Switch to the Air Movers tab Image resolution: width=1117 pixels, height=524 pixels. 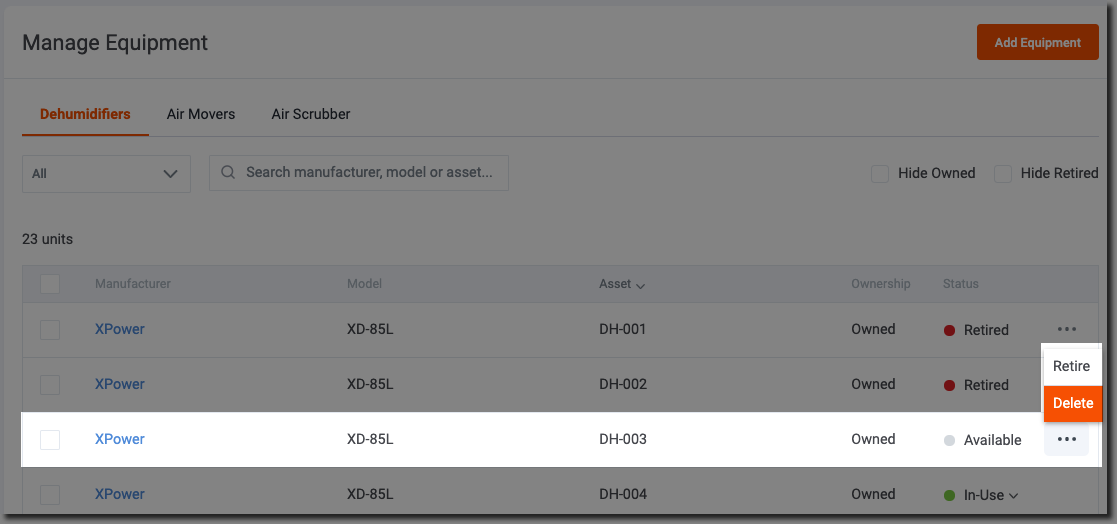(201, 114)
